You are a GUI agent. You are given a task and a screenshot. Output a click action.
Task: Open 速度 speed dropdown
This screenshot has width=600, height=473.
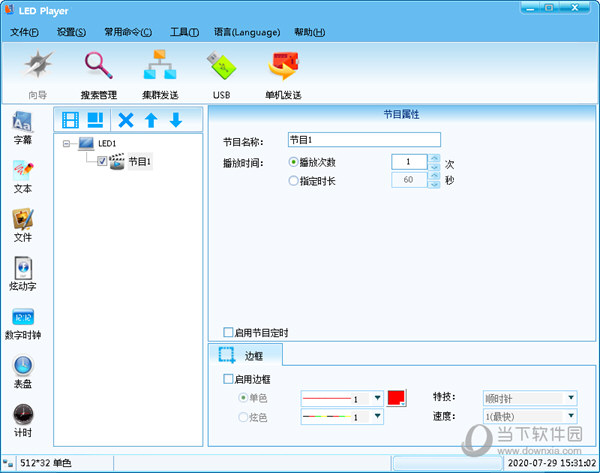click(571, 416)
